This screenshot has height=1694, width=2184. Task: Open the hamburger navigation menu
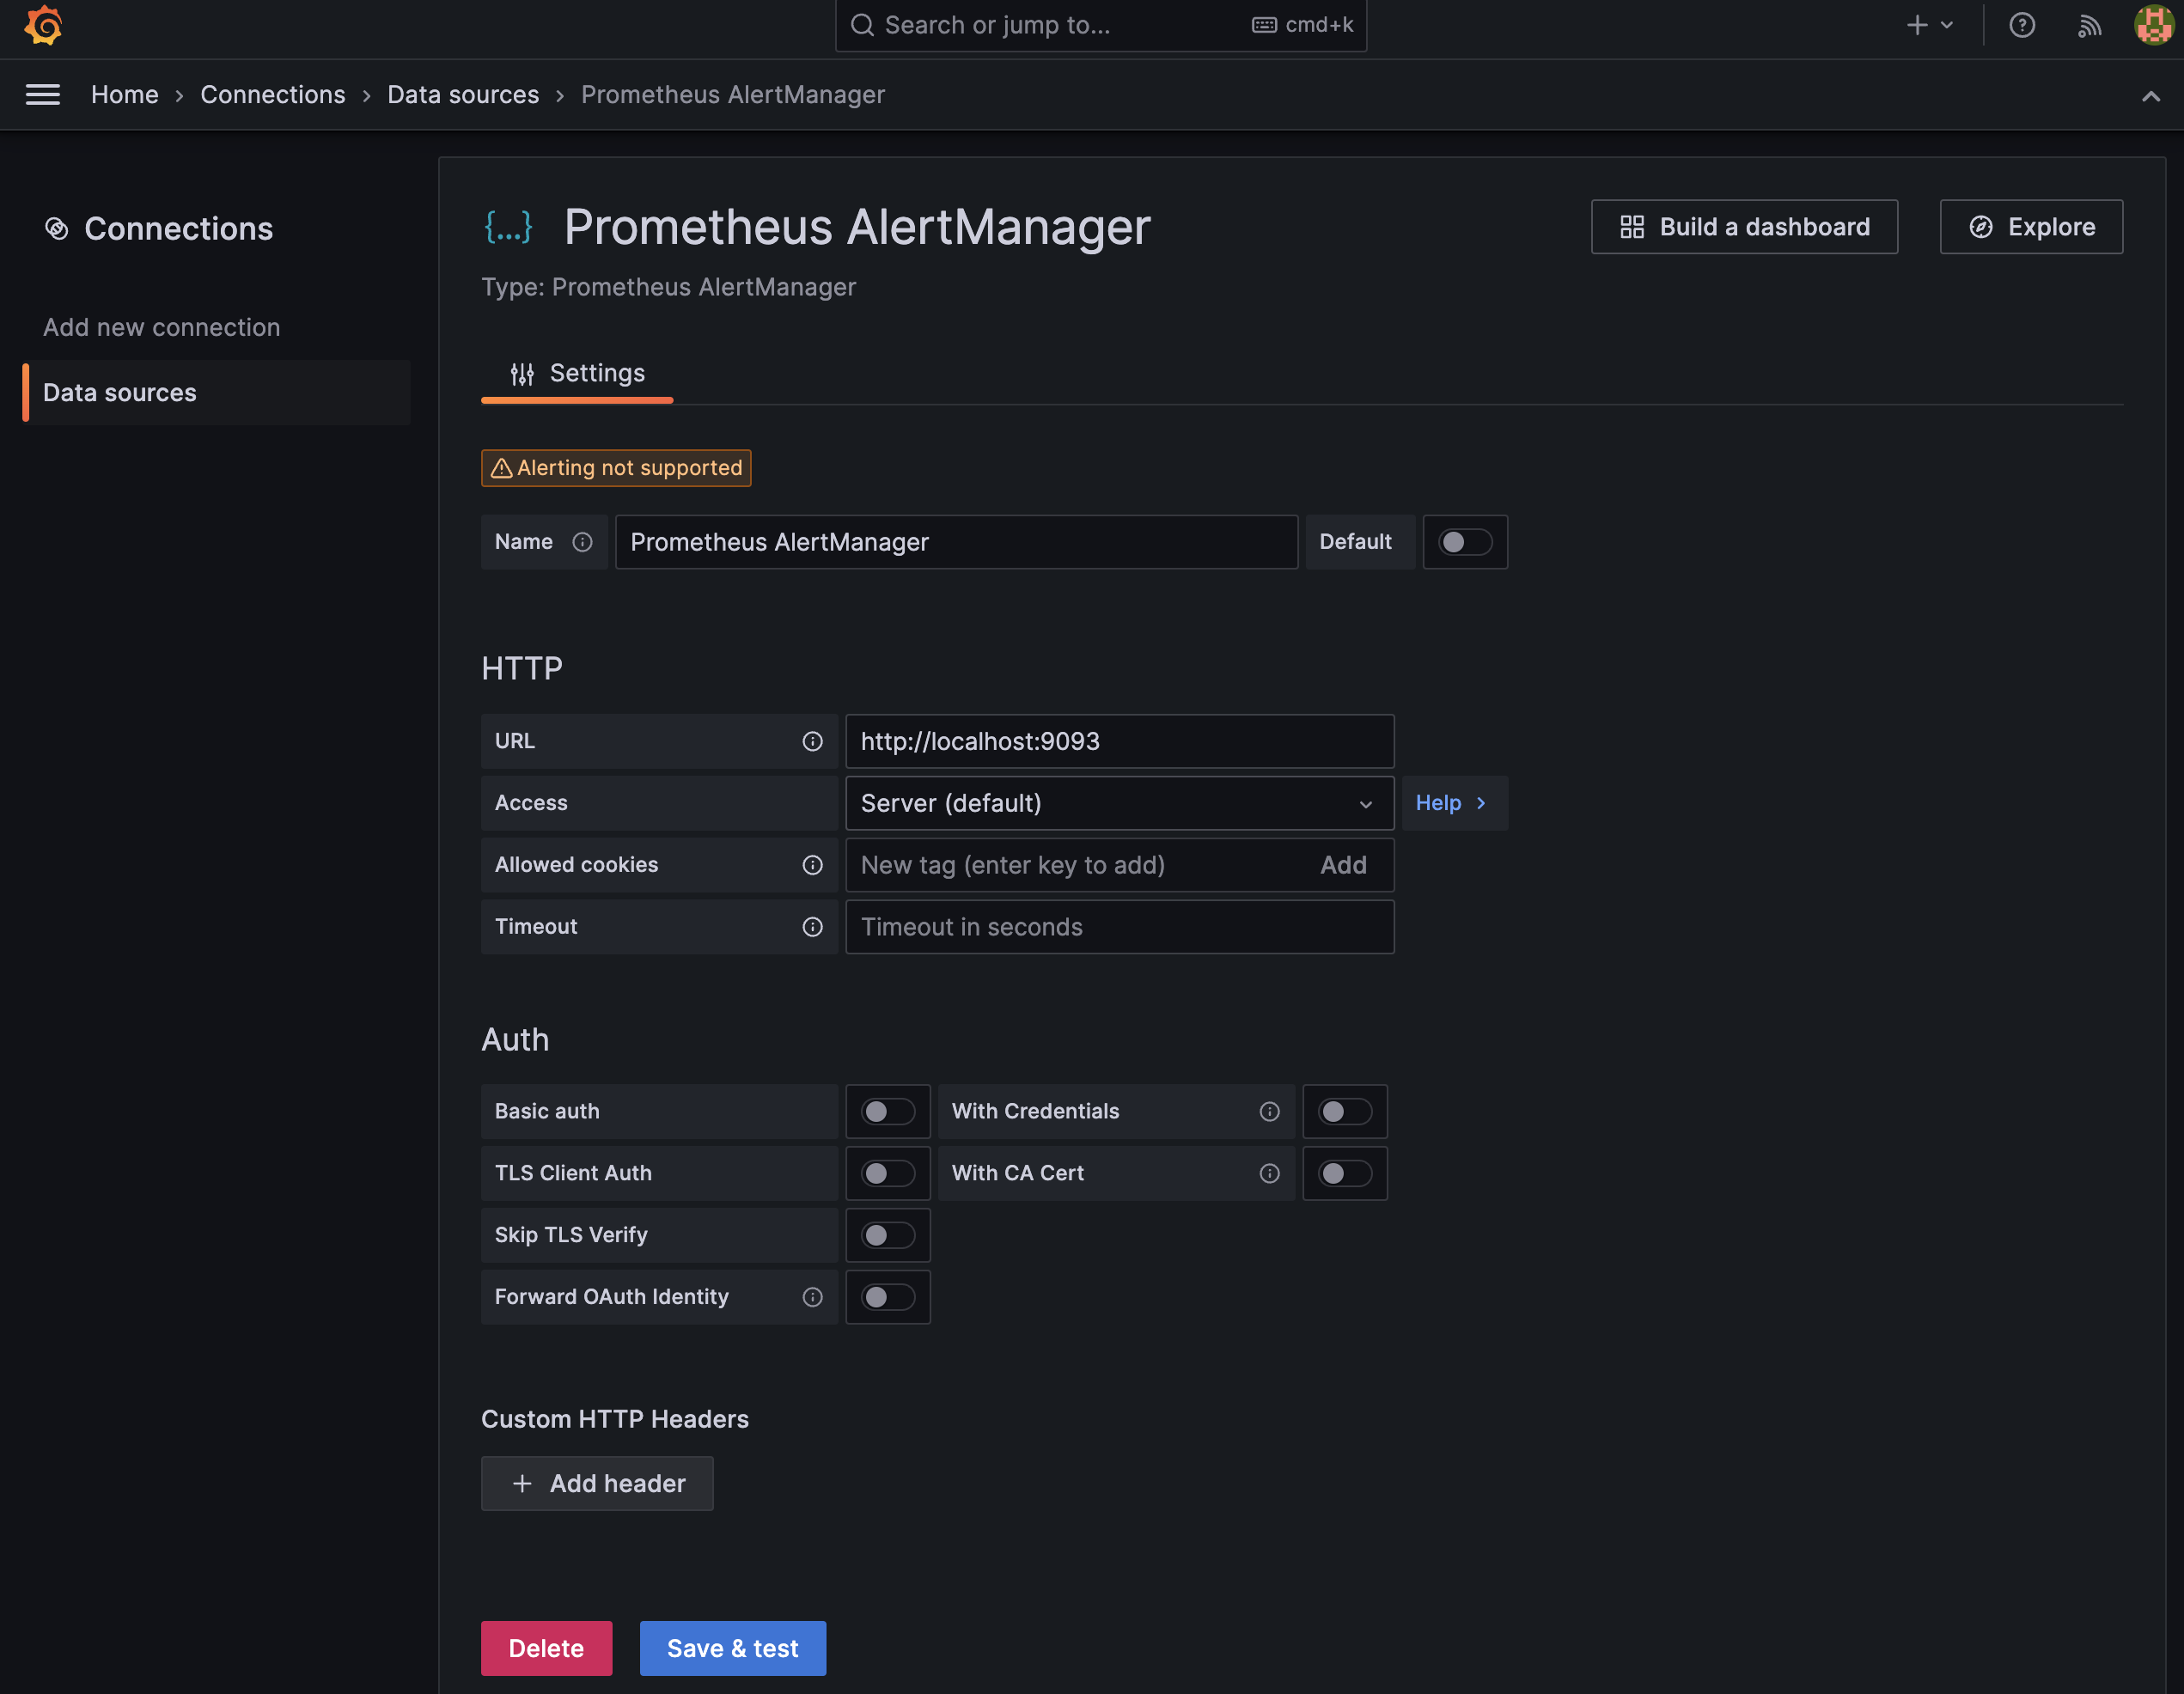pos(43,95)
